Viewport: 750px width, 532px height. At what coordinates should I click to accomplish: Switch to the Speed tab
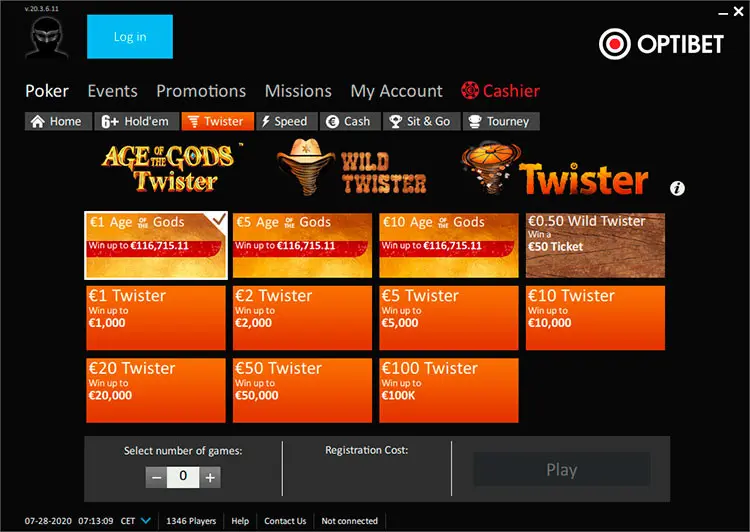tap(287, 122)
